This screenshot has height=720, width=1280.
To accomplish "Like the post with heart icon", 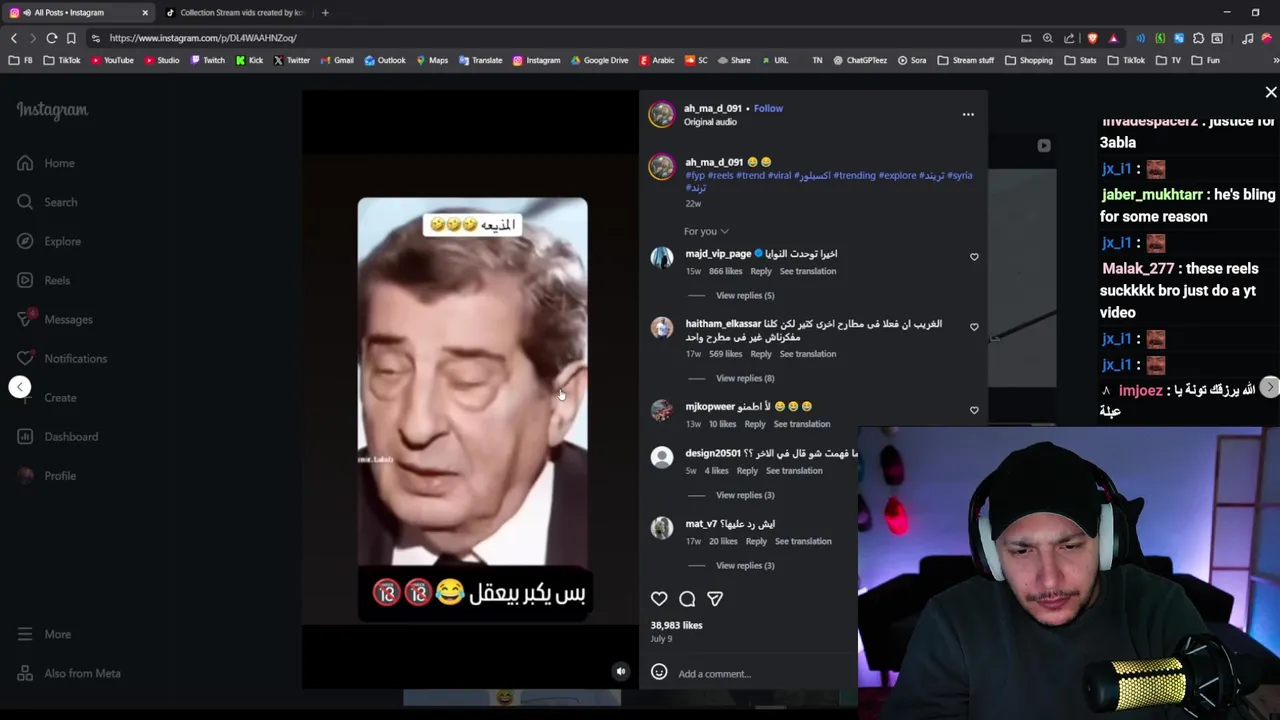I will (659, 598).
